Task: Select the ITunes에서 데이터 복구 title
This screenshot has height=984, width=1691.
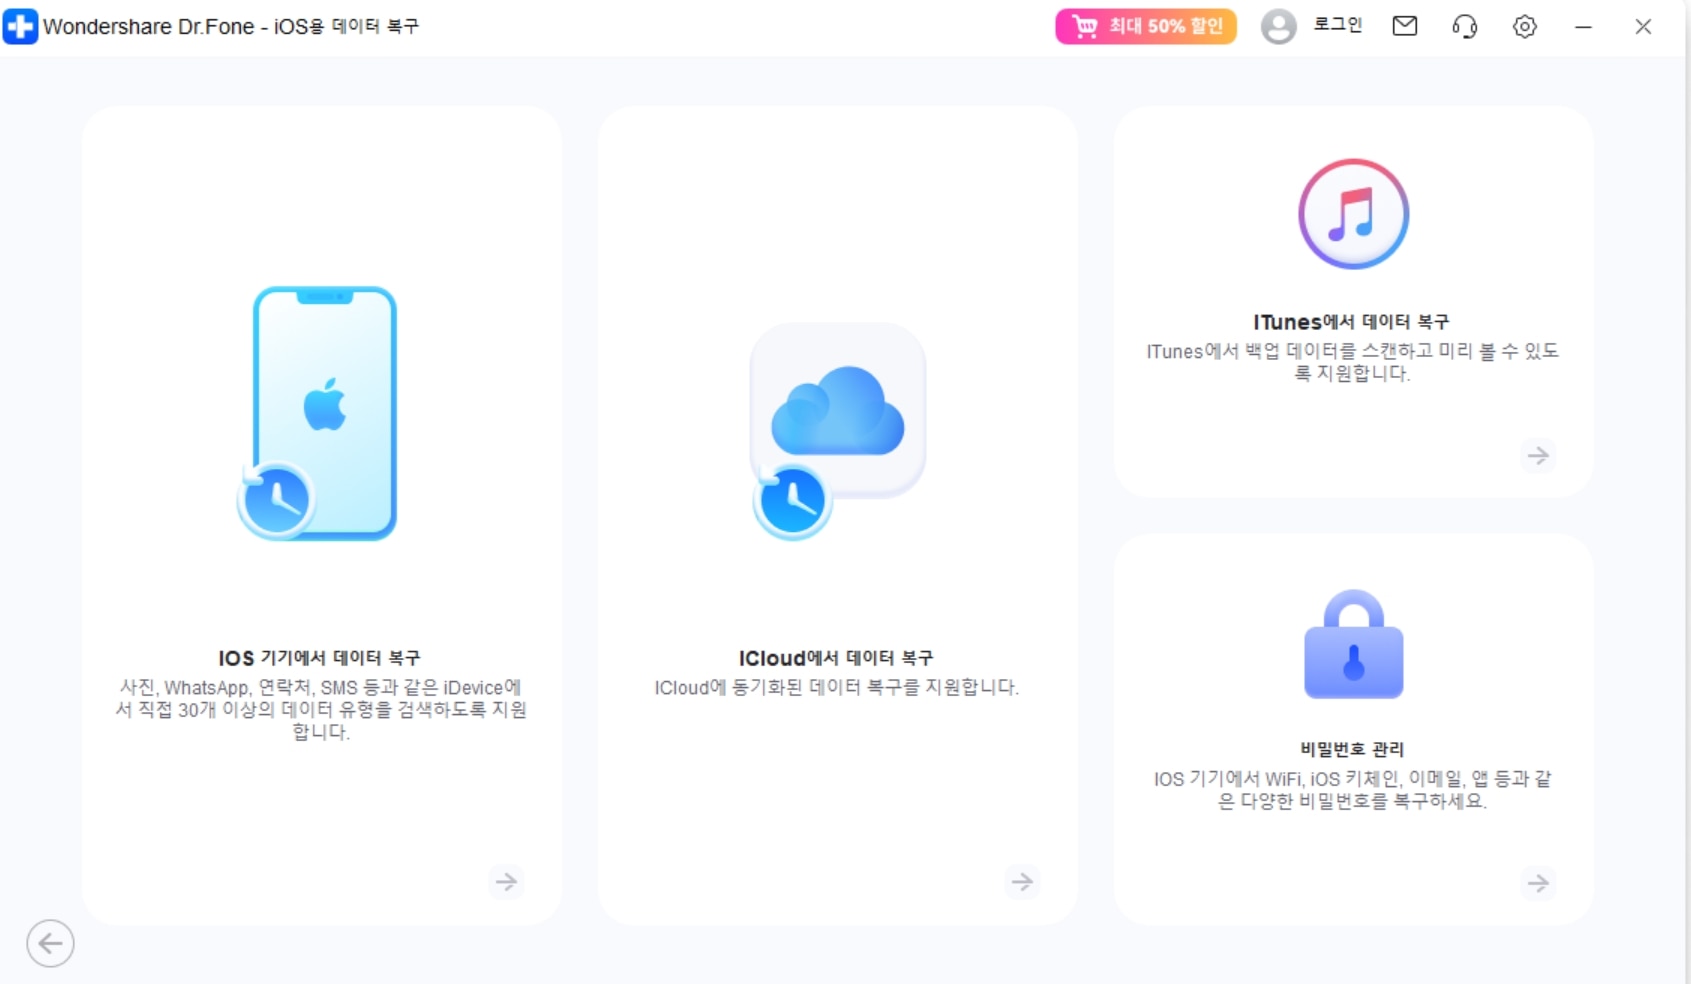Action: 1351,322
